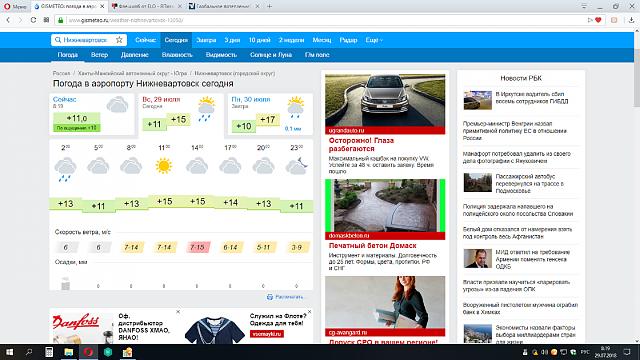Go back with browser back arrow

pyautogui.click(x=8, y=20)
